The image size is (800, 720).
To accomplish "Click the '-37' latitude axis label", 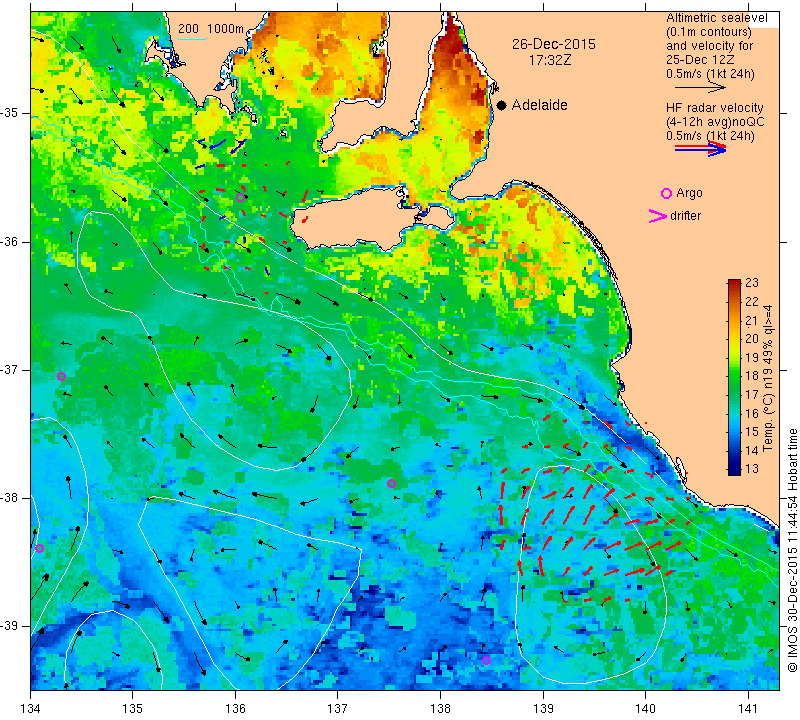I will coord(9,369).
